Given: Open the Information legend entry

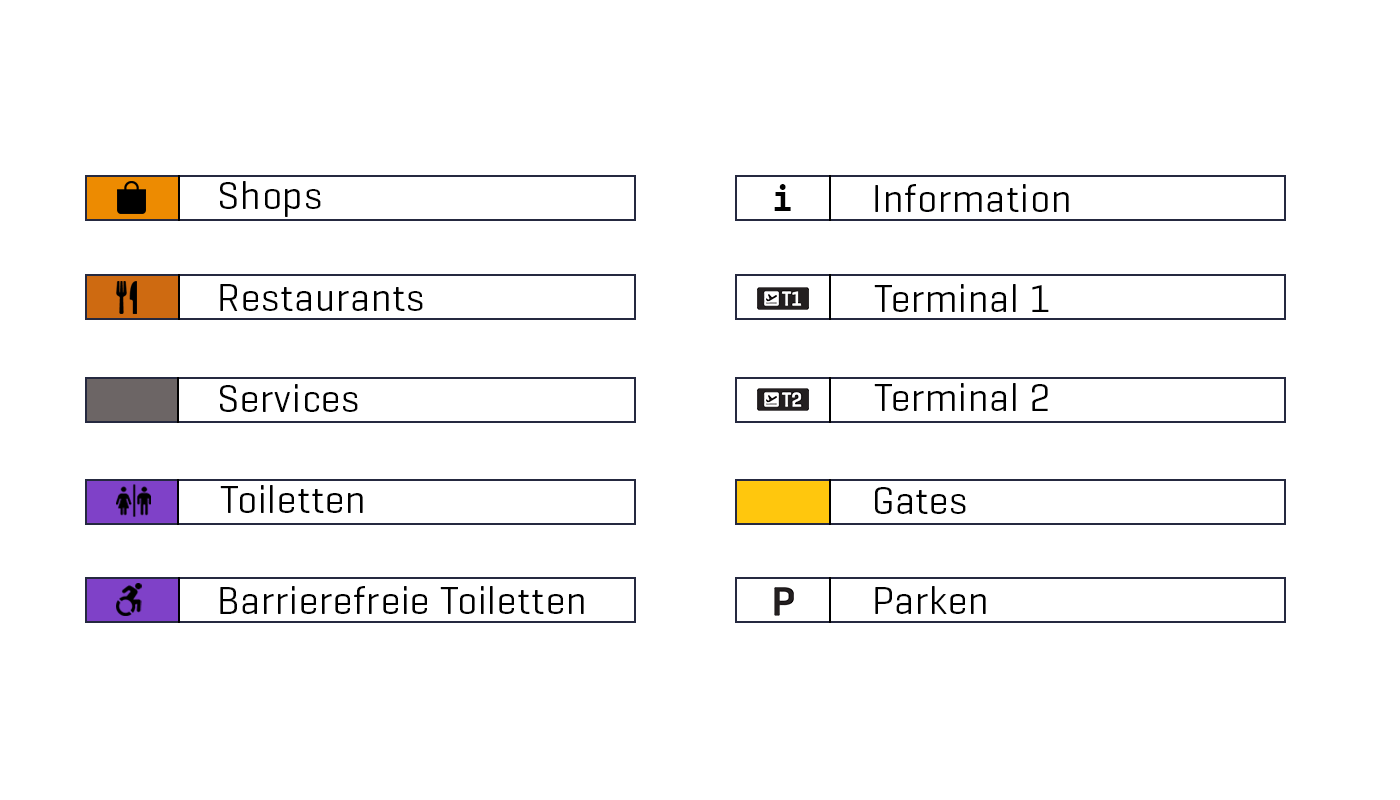Looking at the screenshot, I should pos(971,199).
